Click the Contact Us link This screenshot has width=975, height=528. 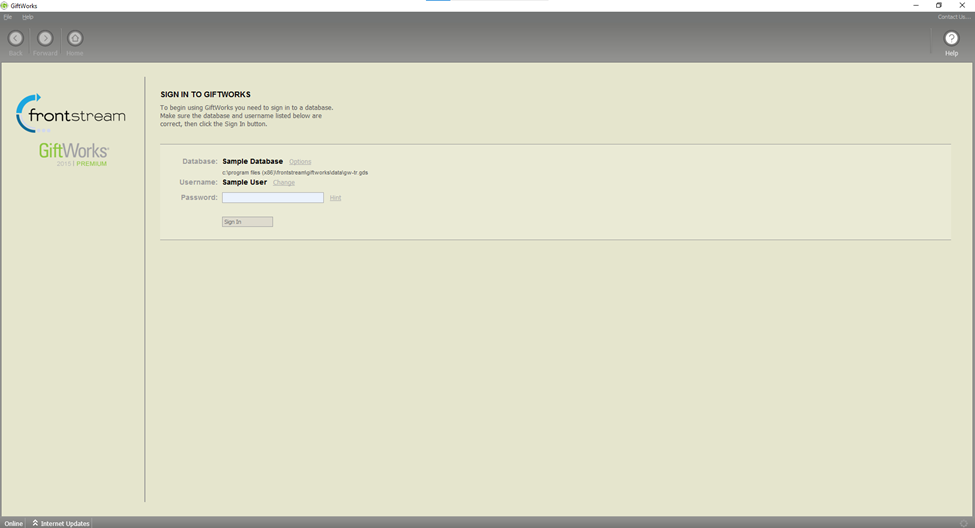coord(954,17)
